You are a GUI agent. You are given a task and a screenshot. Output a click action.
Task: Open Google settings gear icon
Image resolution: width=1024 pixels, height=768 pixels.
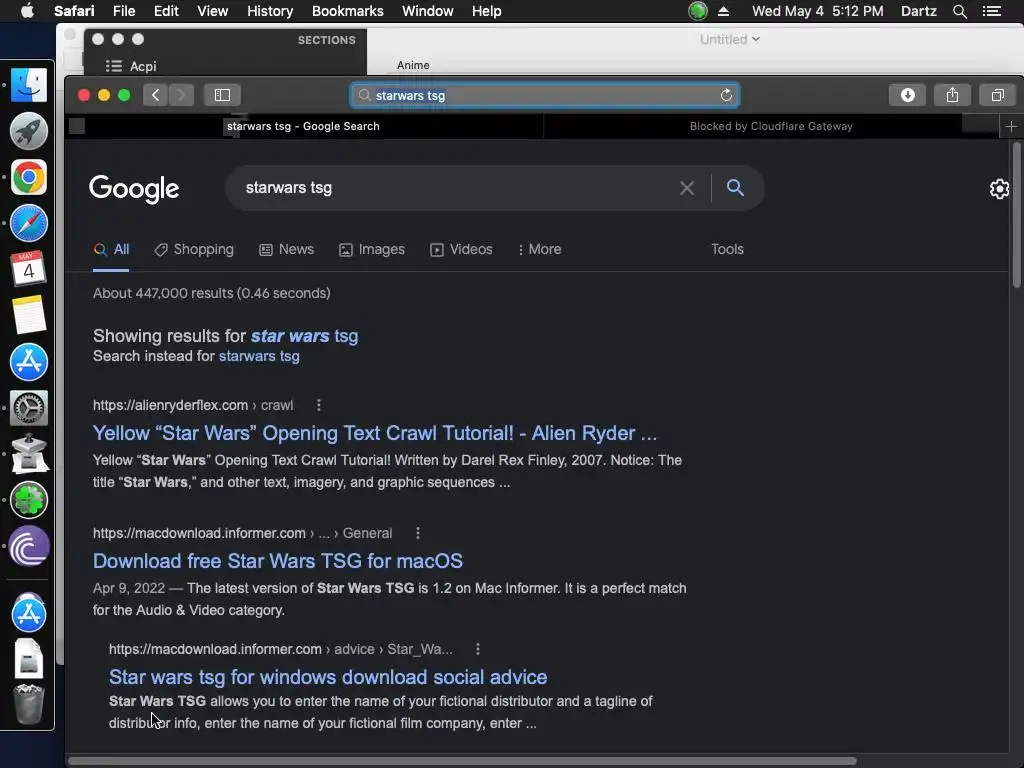[x=999, y=189]
